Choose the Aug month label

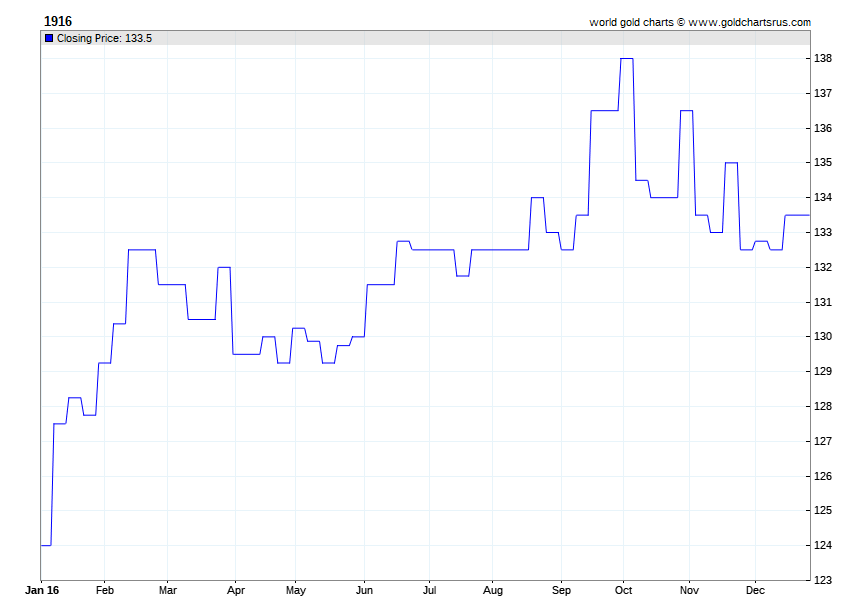493,591
